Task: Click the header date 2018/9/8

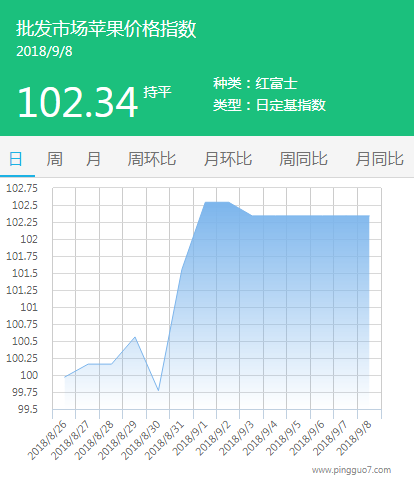Action: click(x=44, y=51)
